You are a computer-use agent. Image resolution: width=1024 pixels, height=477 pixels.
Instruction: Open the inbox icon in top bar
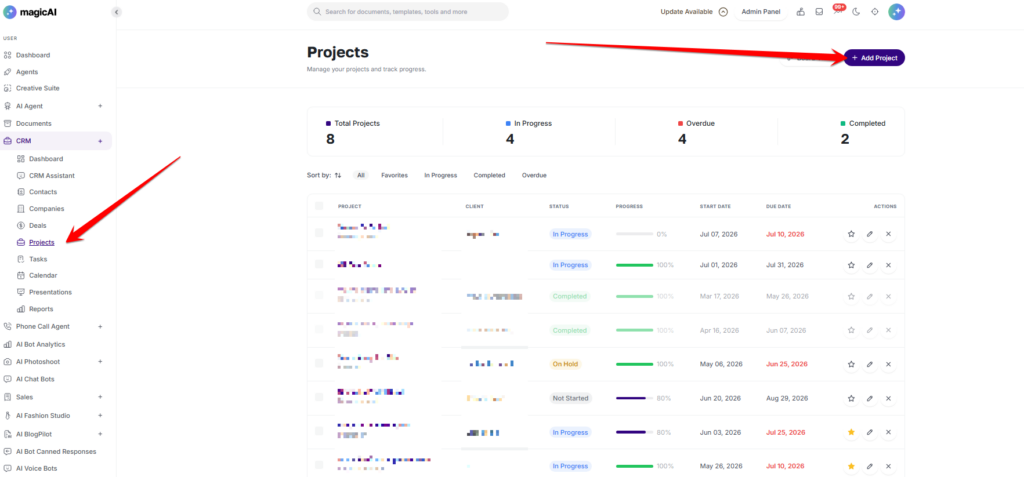[x=819, y=12]
